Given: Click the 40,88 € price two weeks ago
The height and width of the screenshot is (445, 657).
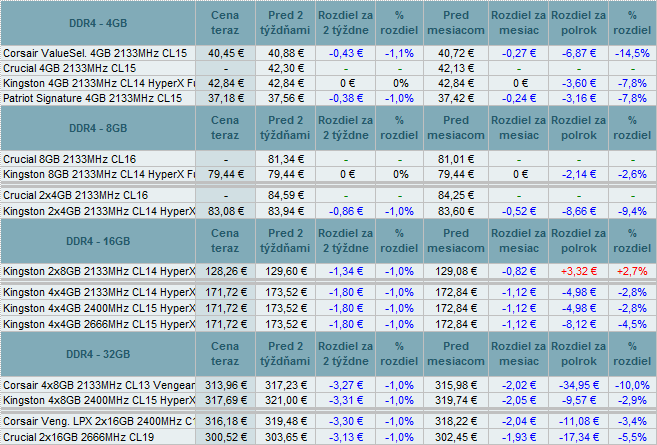Looking at the screenshot, I should click(x=286, y=53).
